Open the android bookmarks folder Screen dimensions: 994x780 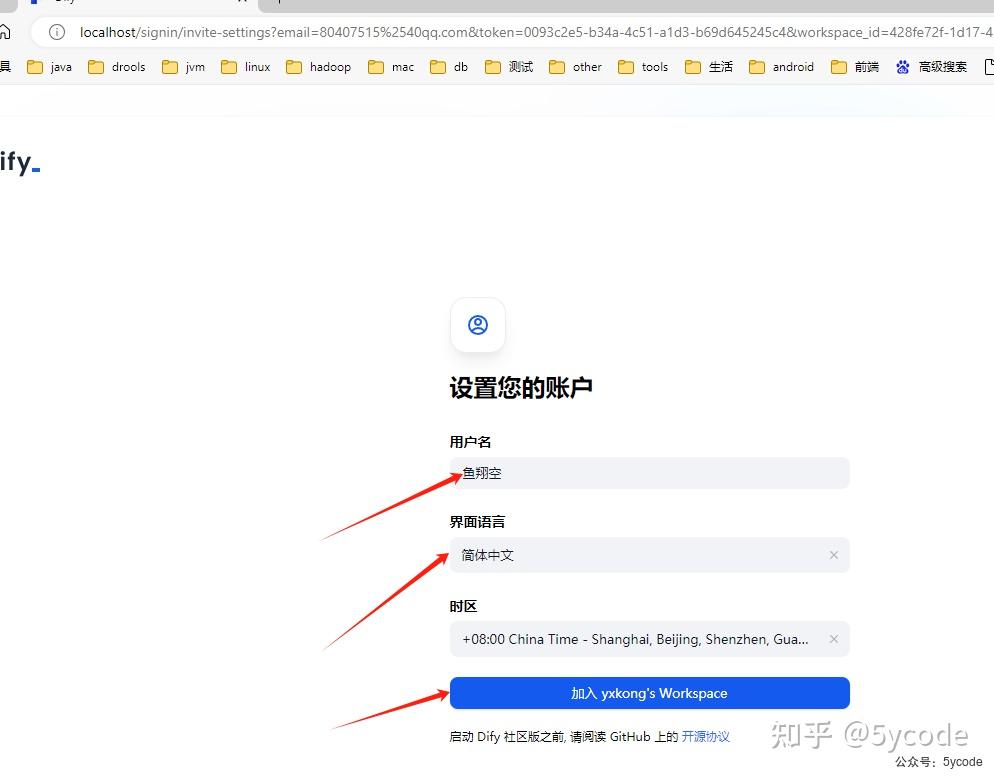pos(781,67)
